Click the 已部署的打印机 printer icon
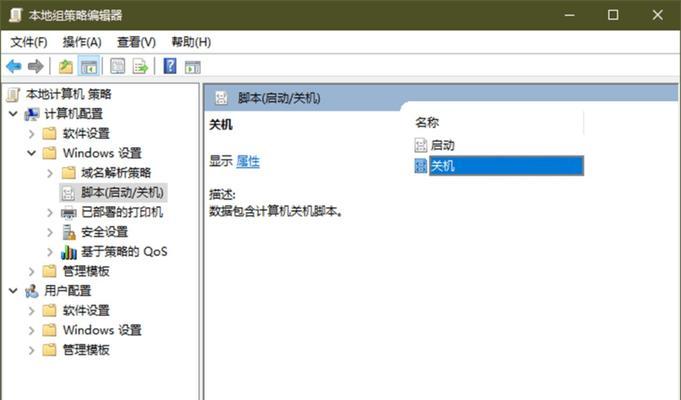This screenshot has width=681, height=400. coord(69,212)
